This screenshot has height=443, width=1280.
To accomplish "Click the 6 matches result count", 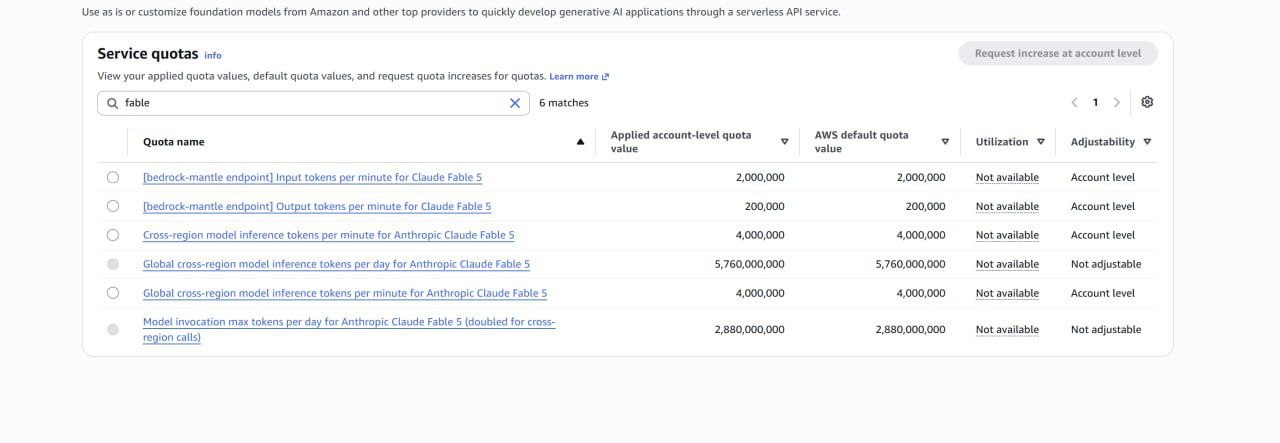I will (x=564, y=103).
